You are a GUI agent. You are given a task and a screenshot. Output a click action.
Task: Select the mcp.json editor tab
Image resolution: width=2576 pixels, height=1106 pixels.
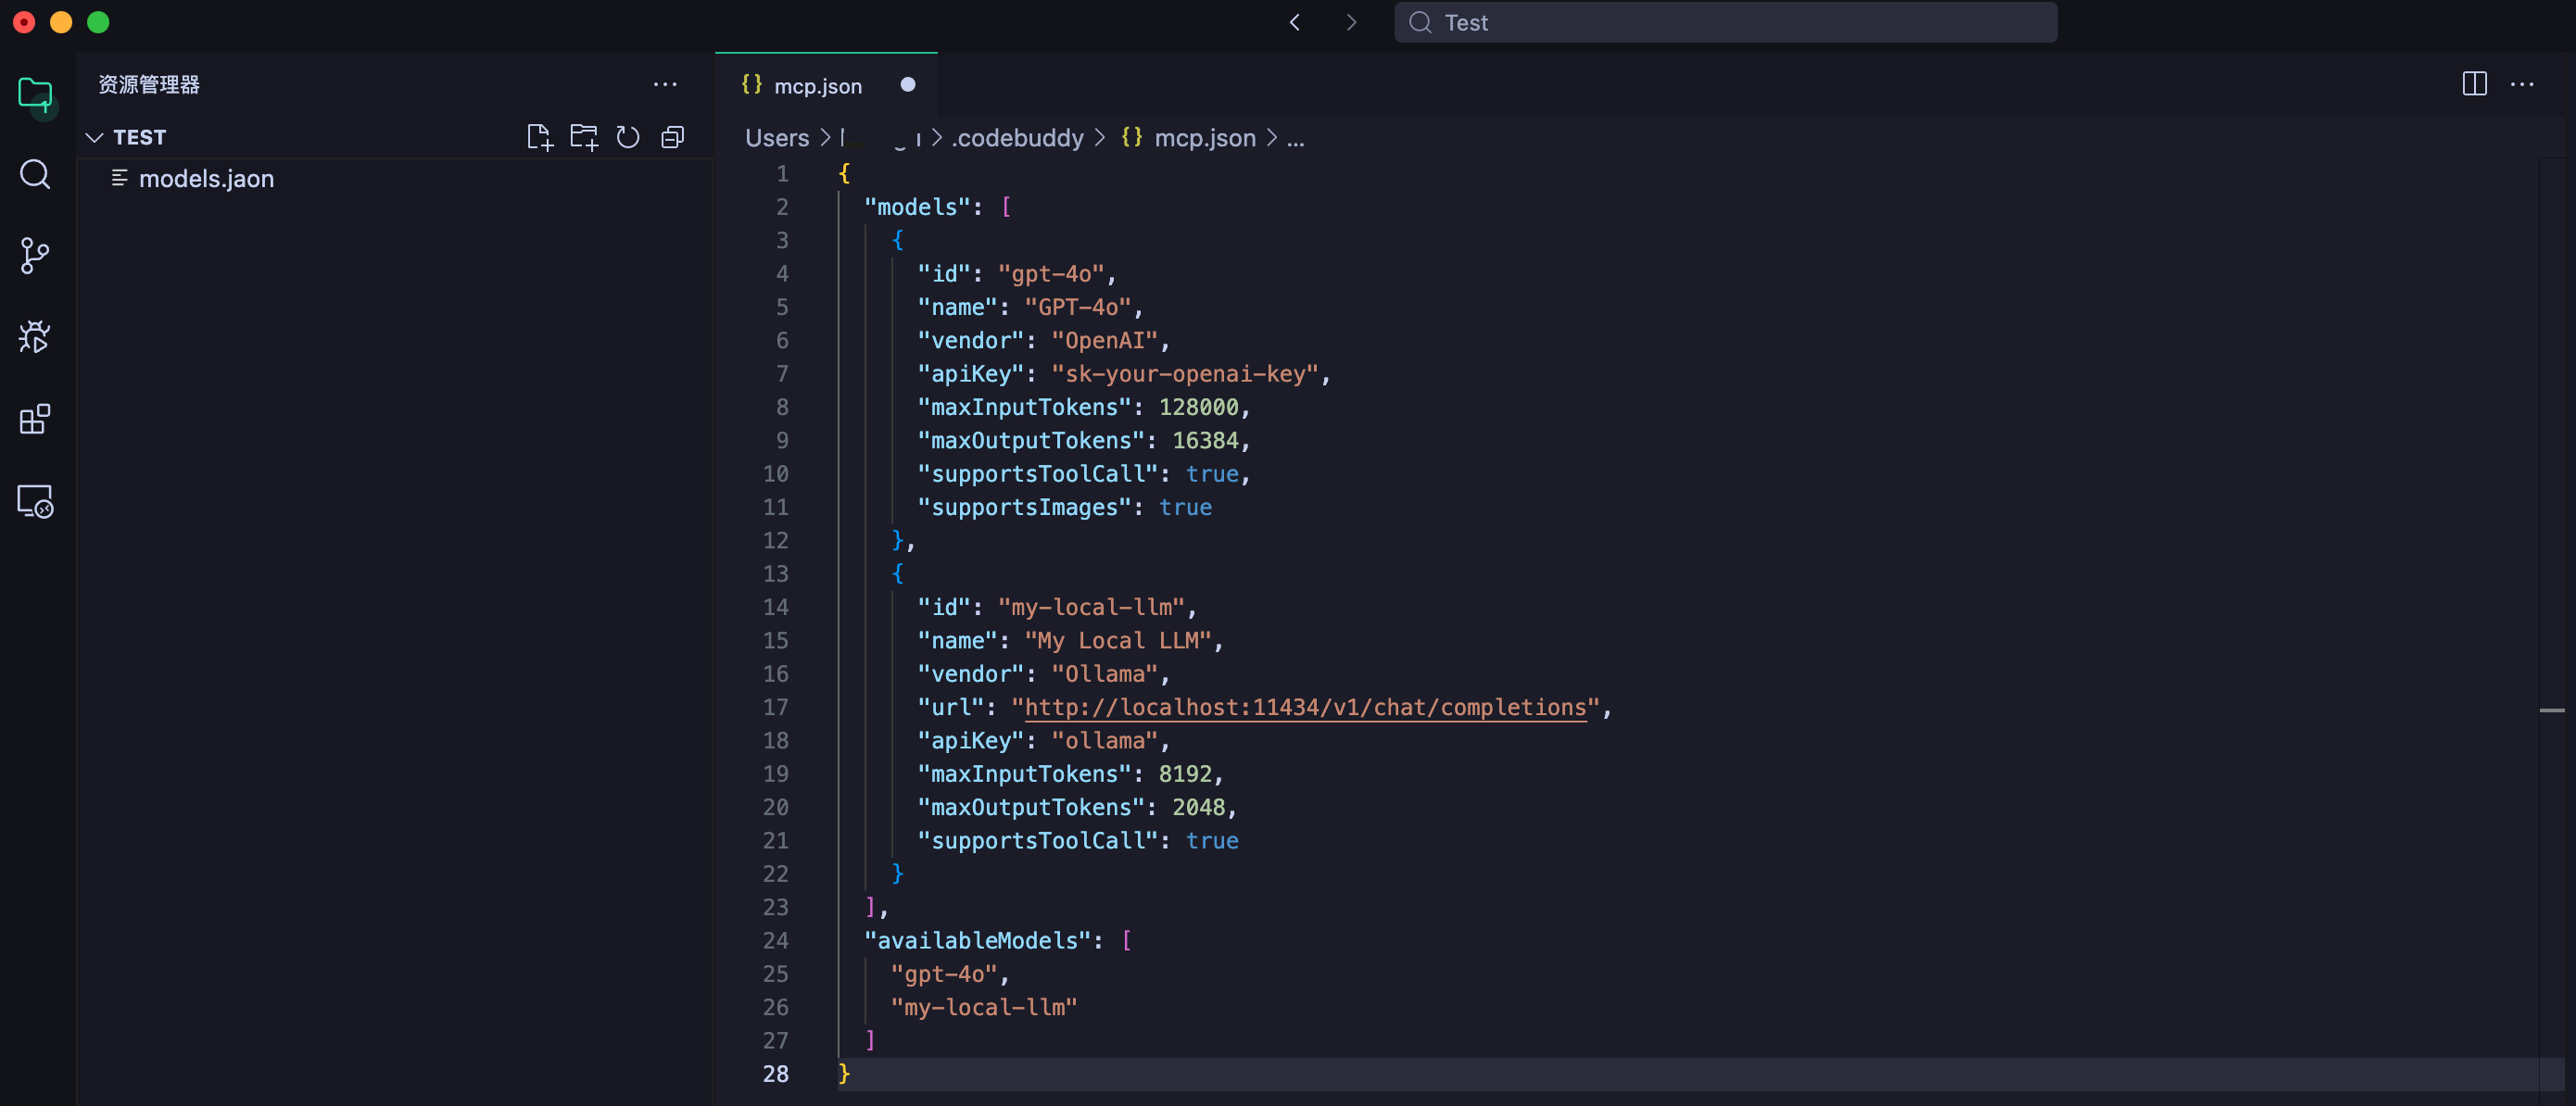817,86
